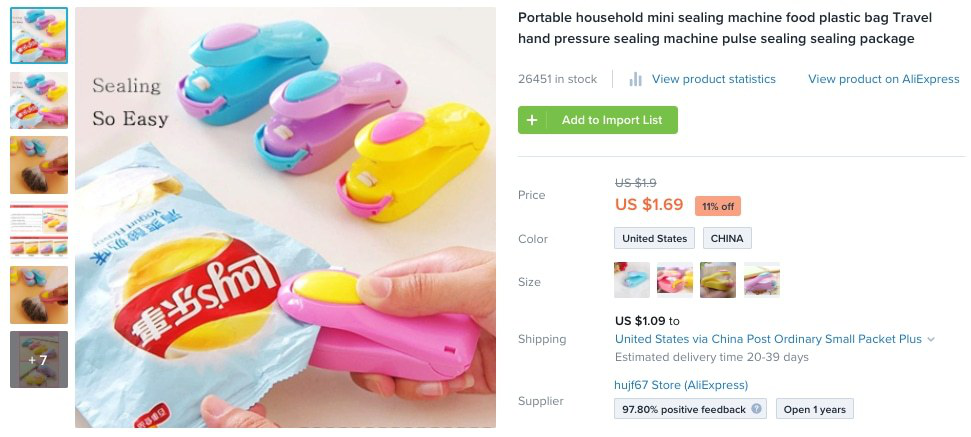Visit hujf67 Store supplier page
The image size is (971, 437).
(681, 385)
